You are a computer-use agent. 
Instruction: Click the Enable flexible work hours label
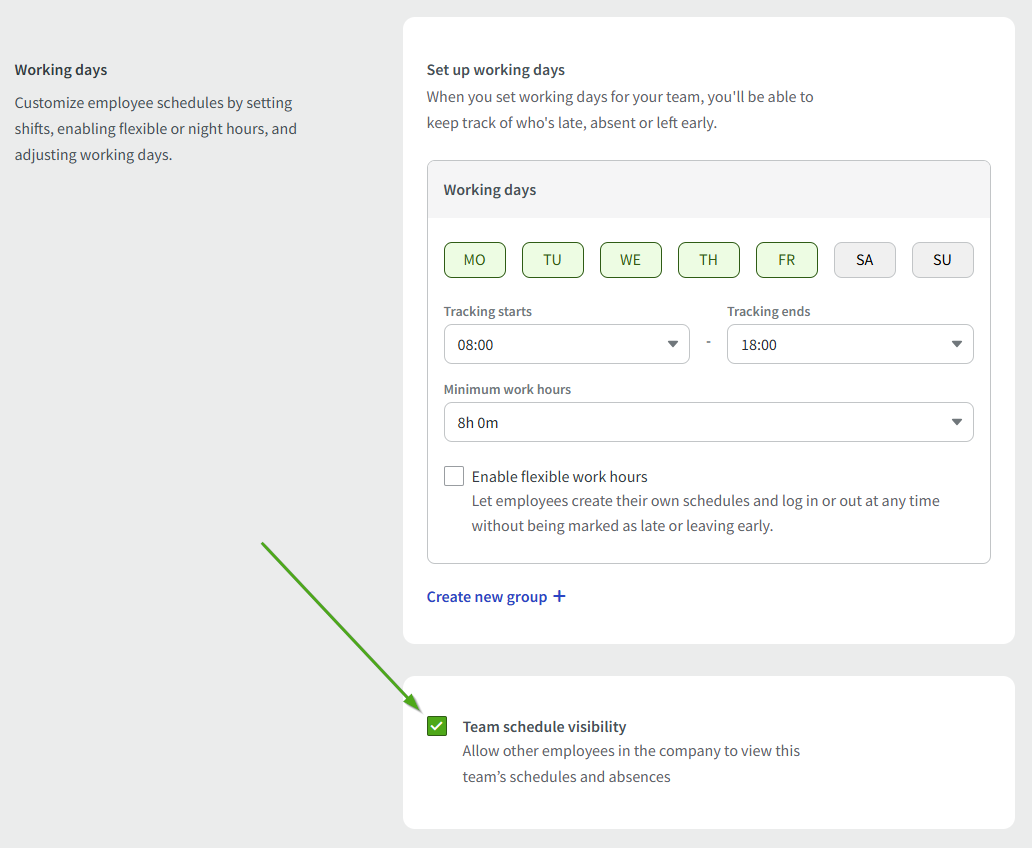559,477
